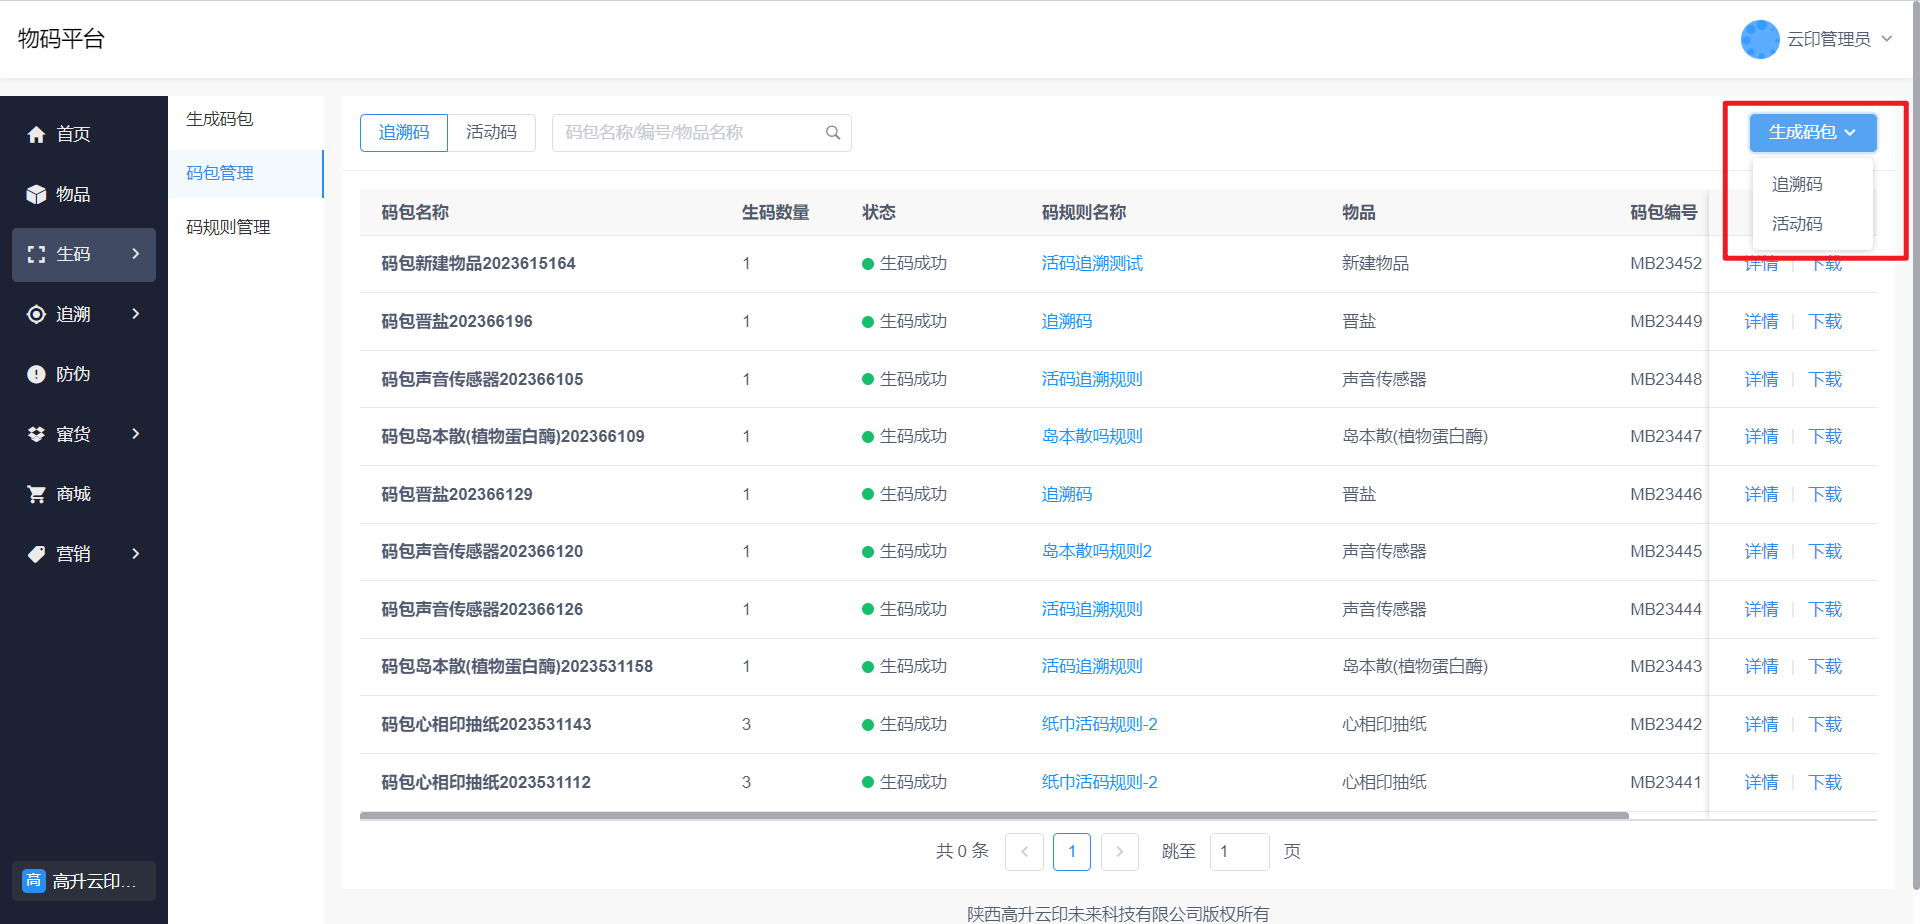Click the 防伪 alert icon
The height and width of the screenshot is (924, 1920).
pyautogui.click(x=36, y=374)
